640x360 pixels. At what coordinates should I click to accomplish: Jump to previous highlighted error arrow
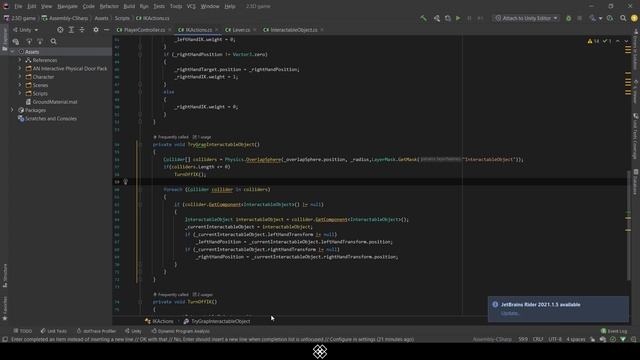618,41
